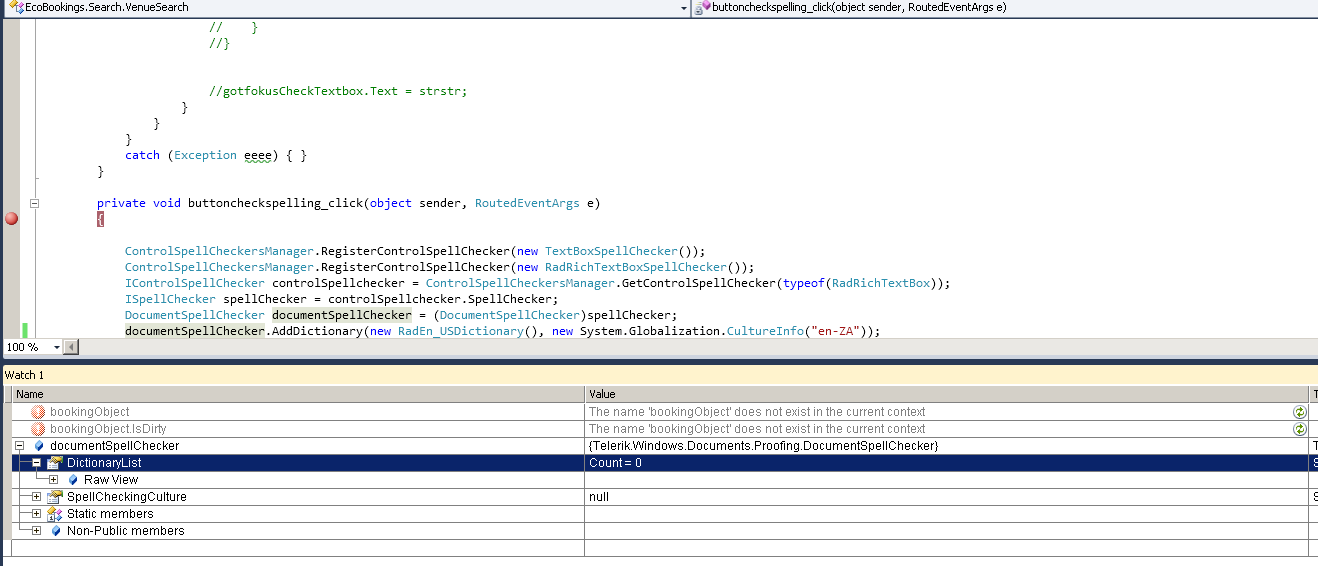Open the 100 % zoom dropdown
This screenshot has width=1318, height=566.
tap(55, 347)
